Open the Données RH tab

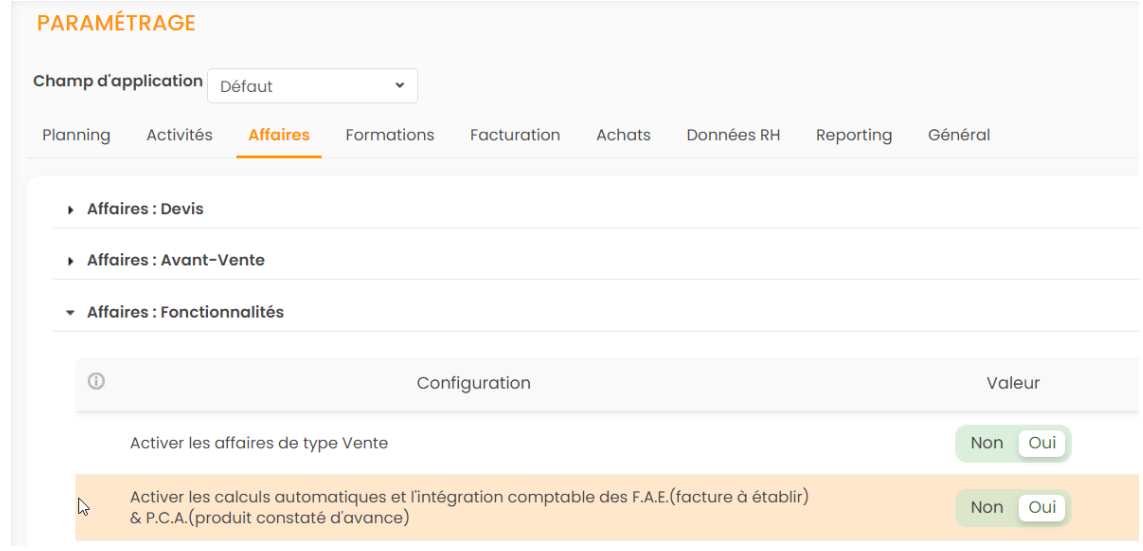pyautogui.click(x=733, y=135)
